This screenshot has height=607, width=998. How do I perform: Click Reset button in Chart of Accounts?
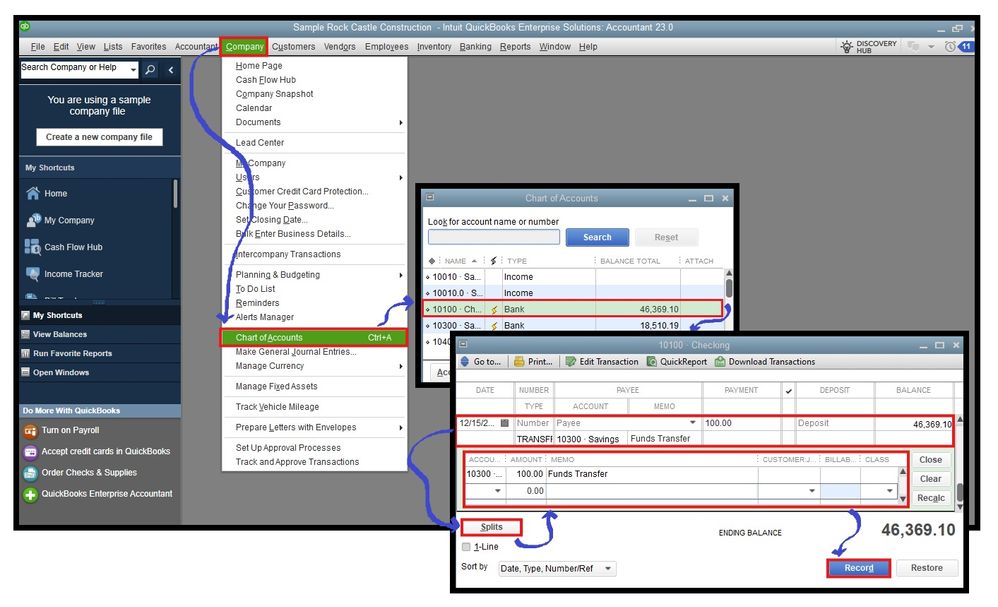[666, 237]
